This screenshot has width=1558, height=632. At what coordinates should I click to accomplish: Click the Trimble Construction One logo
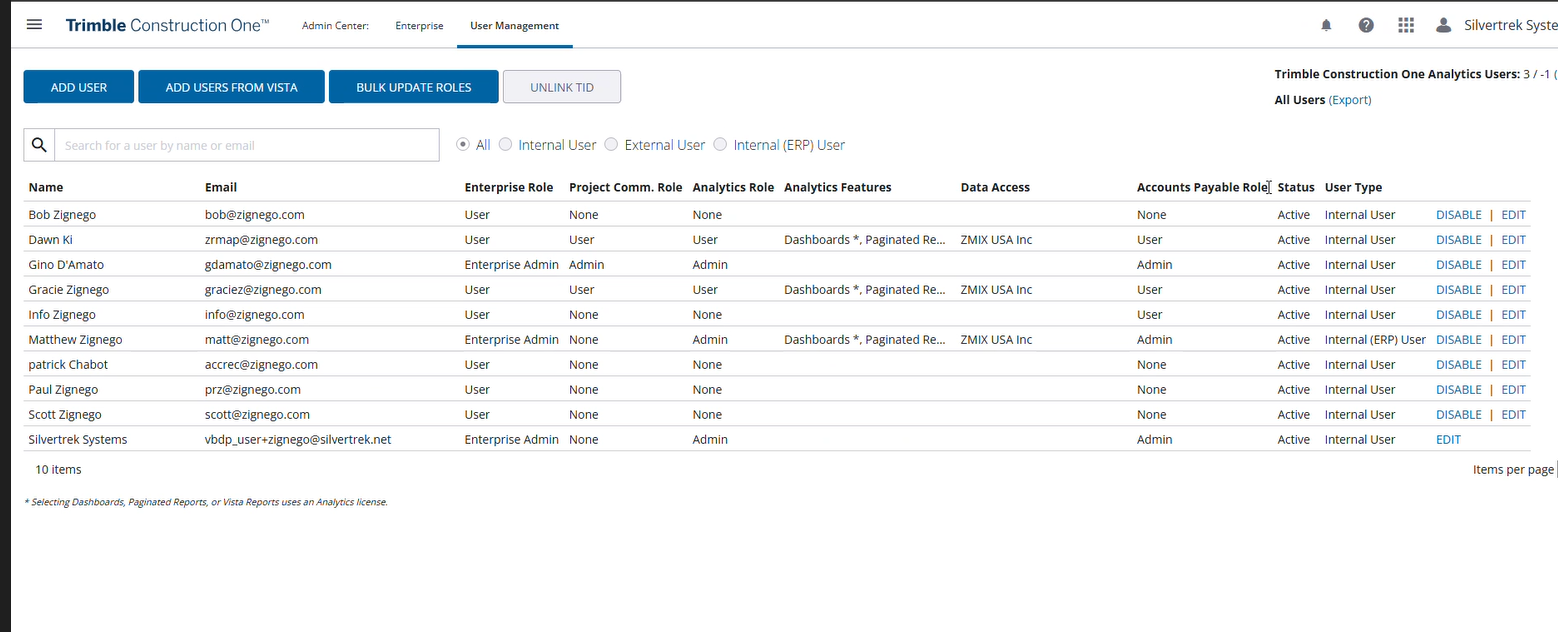tap(167, 25)
